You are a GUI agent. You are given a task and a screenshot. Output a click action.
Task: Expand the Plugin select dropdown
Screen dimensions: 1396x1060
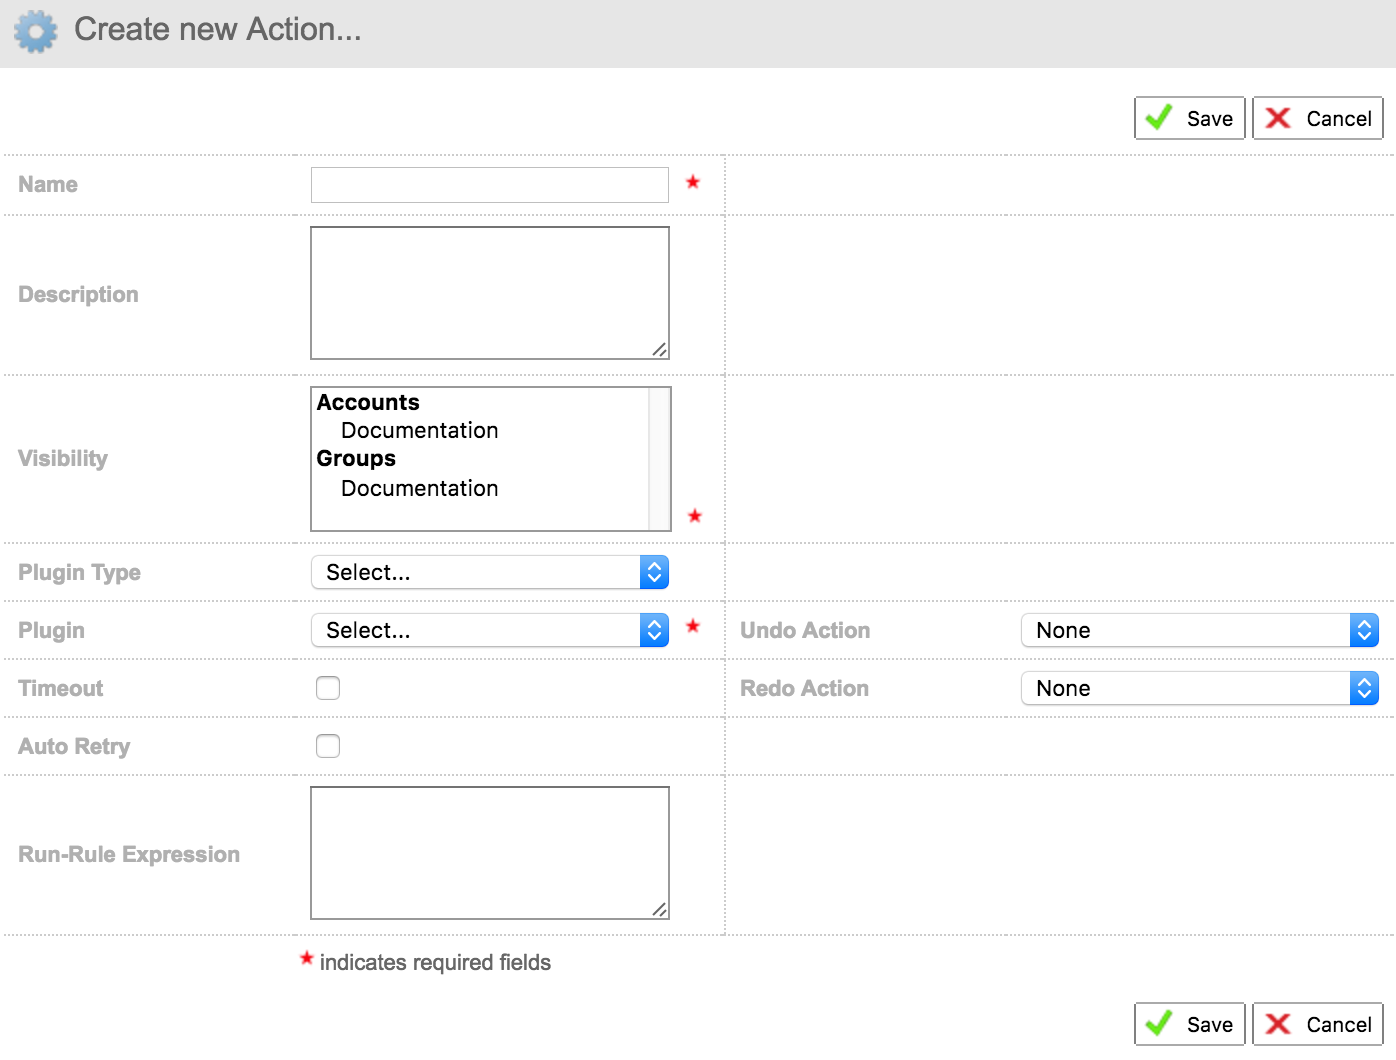click(489, 630)
